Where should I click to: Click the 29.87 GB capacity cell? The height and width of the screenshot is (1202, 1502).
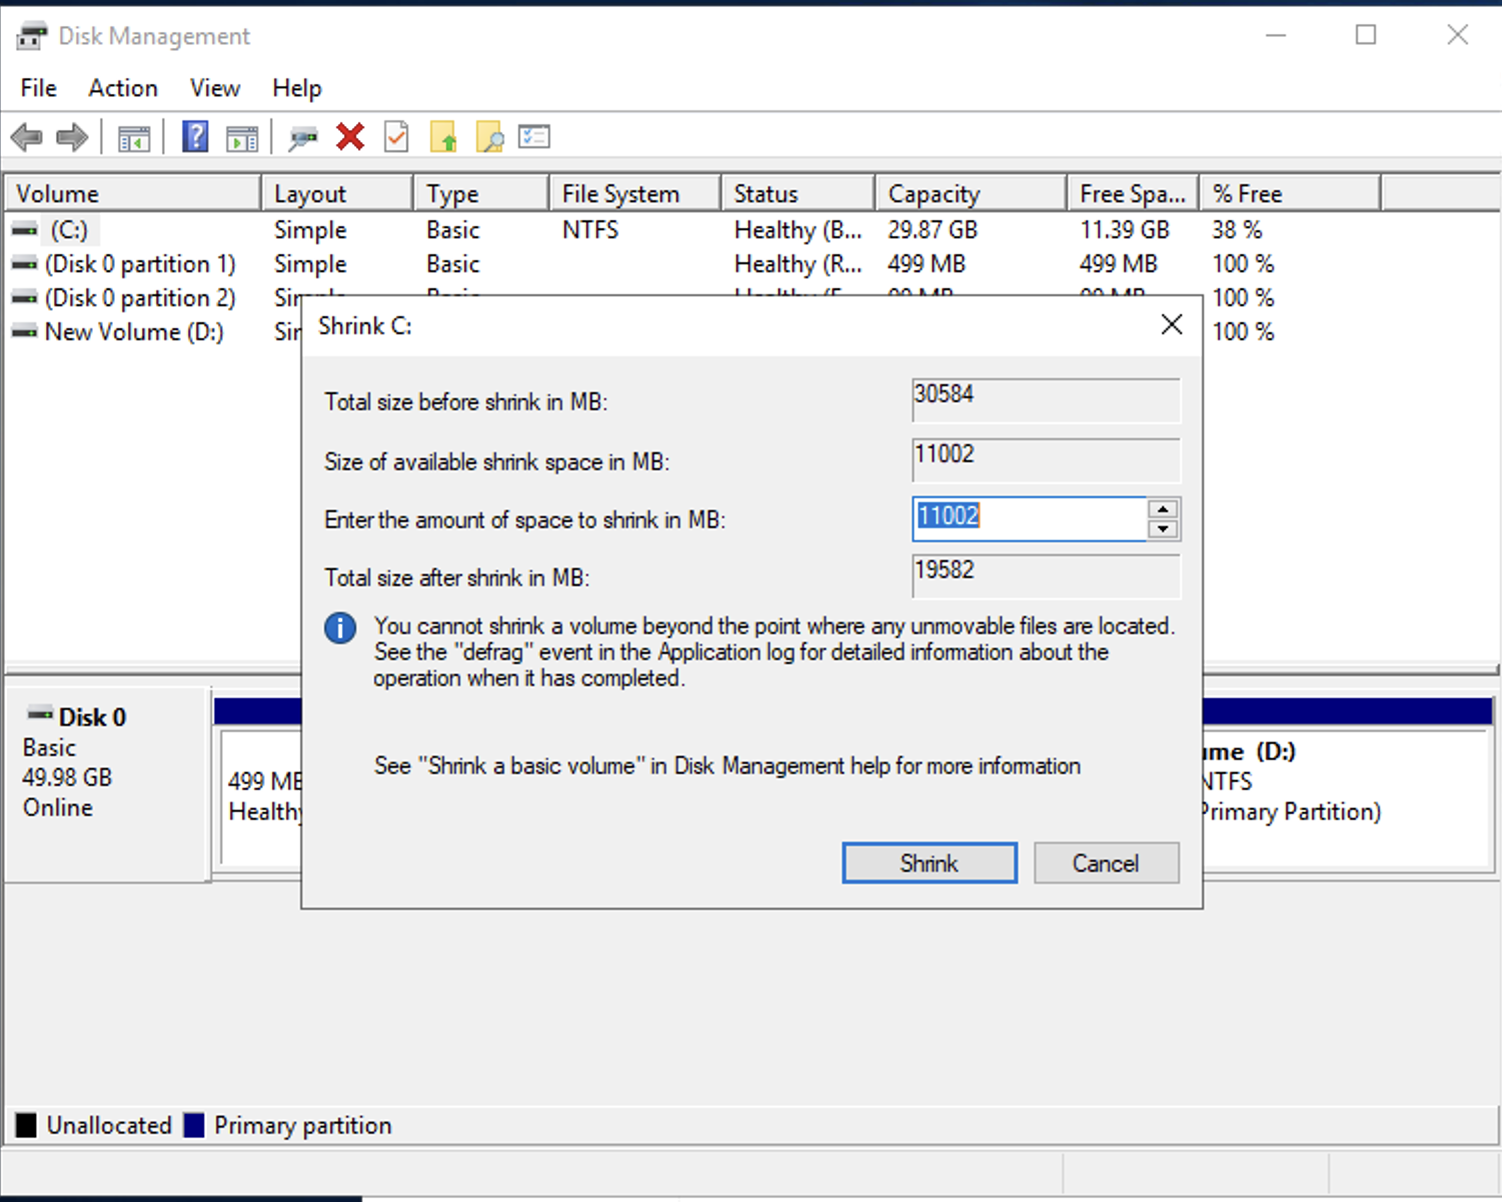[933, 230]
